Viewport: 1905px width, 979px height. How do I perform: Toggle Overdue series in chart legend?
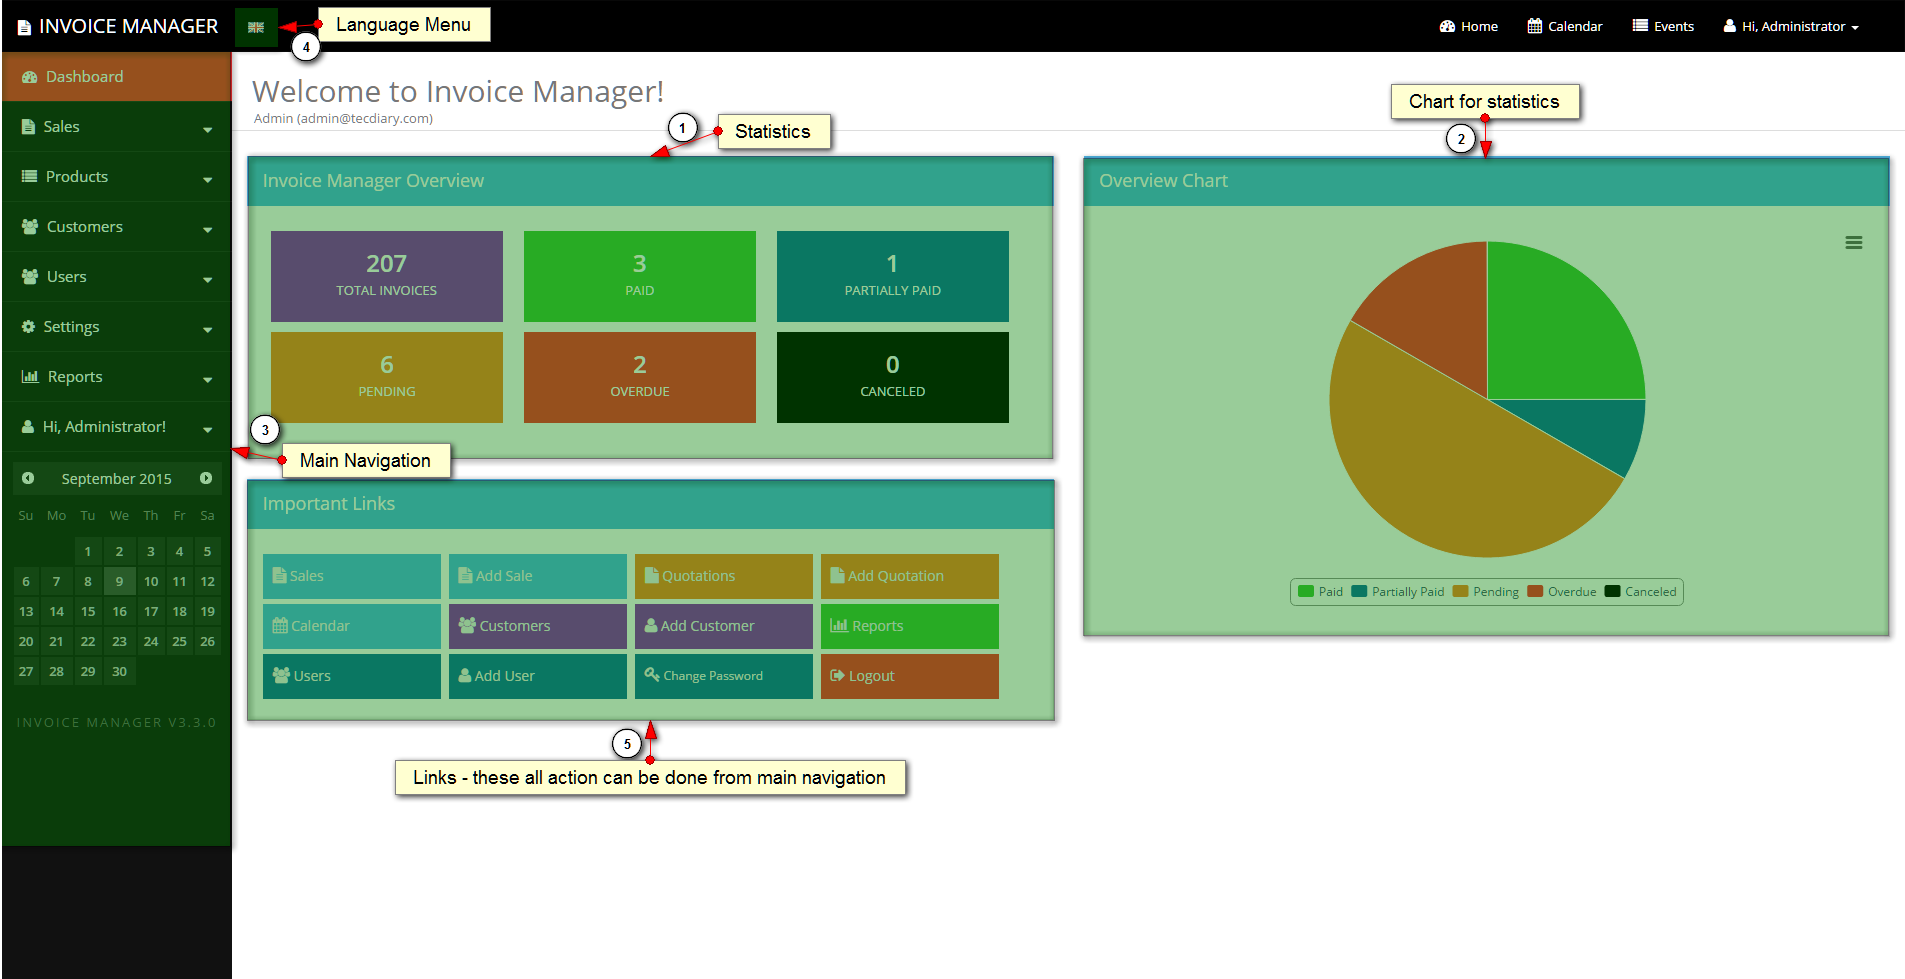point(1562,592)
